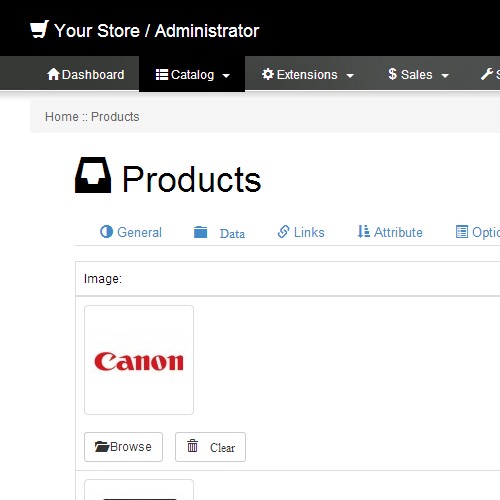
Task: Click the Dashboard home icon
Action: 53,74
